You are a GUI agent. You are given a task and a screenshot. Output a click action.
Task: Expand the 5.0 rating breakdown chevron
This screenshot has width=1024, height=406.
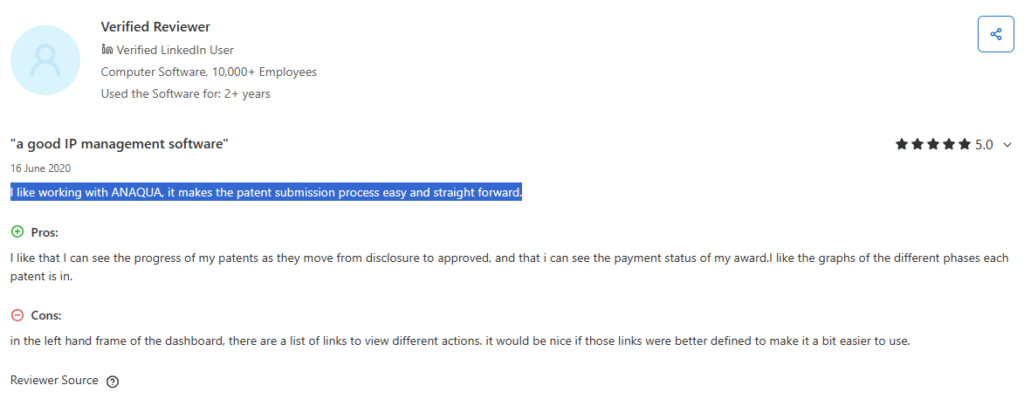point(1006,145)
